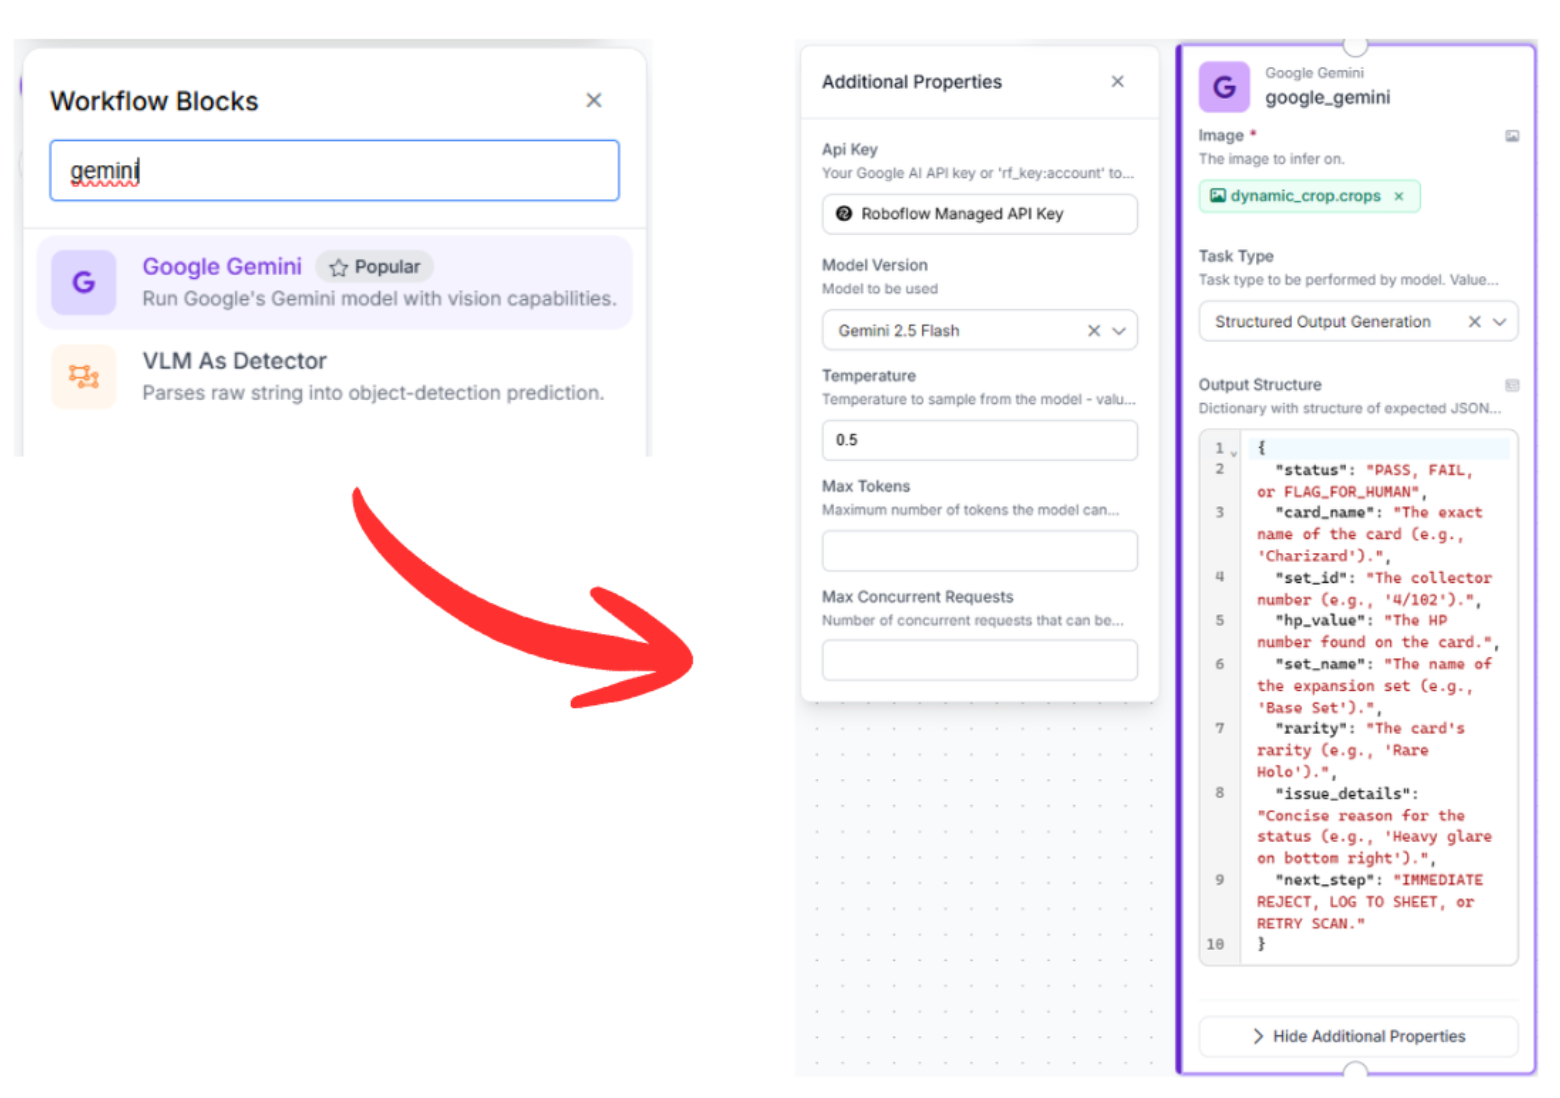Viewport: 1560px width, 1098px height.
Task: Click the Output Structure label
Action: pyautogui.click(x=1260, y=385)
